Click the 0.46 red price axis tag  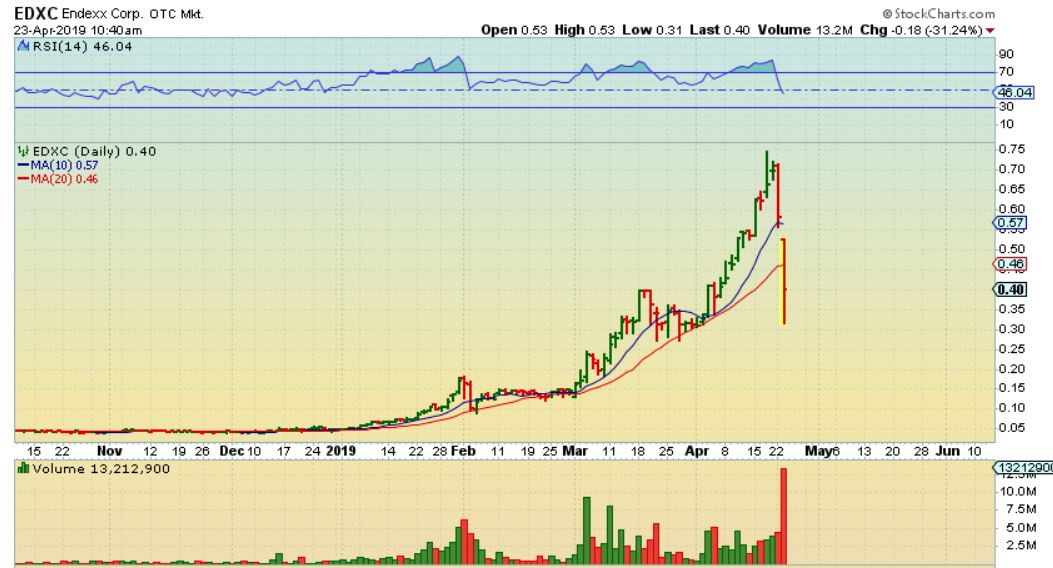pos(1010,264)
